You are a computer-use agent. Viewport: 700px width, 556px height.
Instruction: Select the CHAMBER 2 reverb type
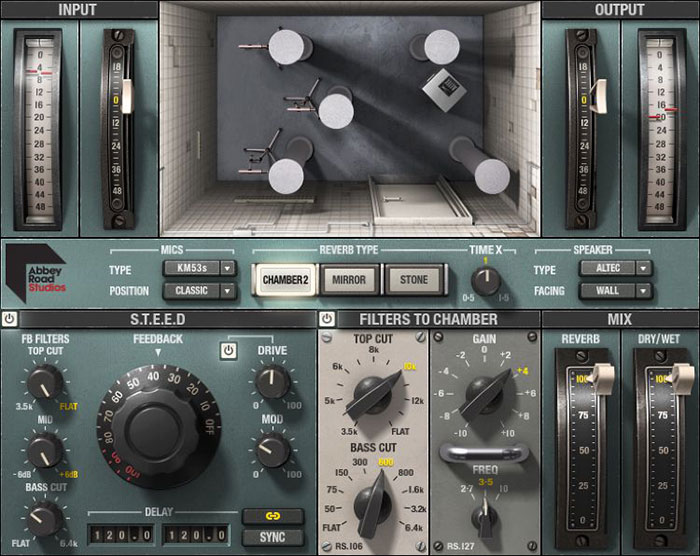[285, 280]
